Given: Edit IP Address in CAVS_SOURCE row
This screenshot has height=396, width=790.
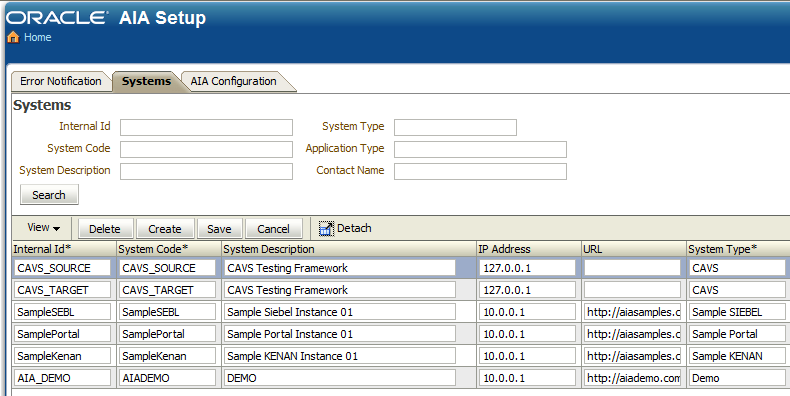Looking at the screenshot, I should pos(528,268).
